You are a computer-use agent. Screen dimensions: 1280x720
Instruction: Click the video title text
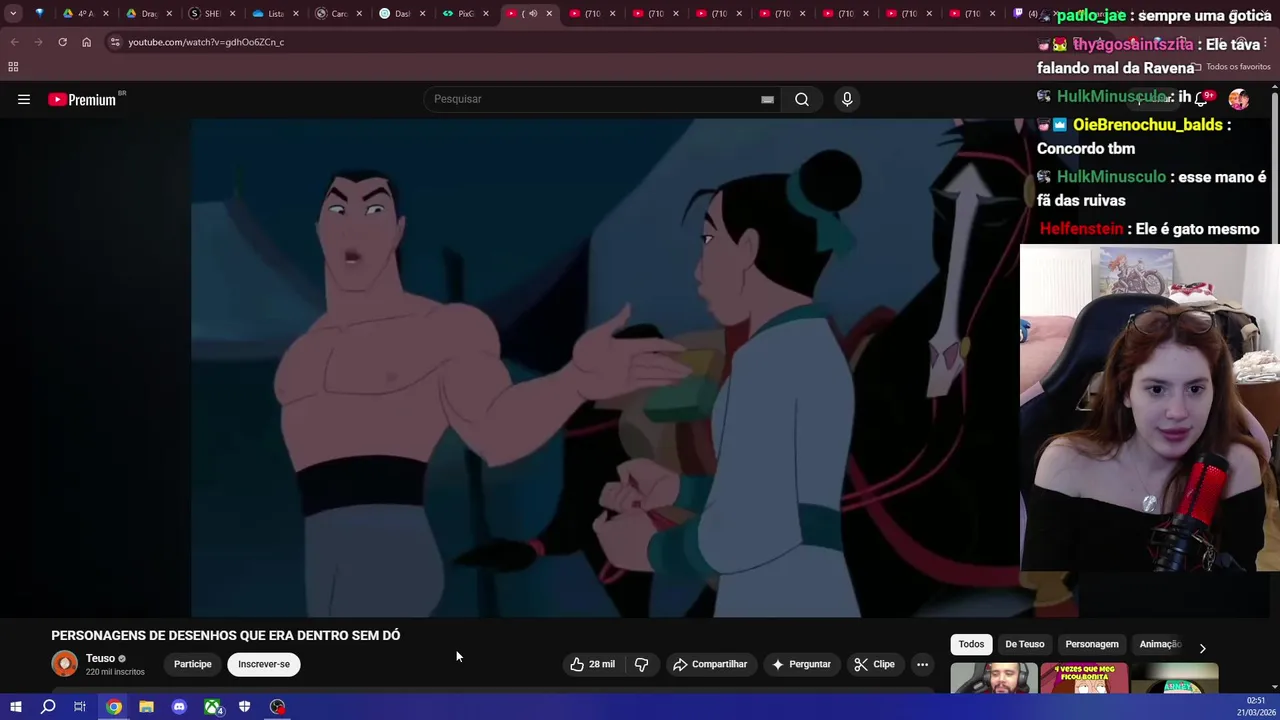(226, 635)
